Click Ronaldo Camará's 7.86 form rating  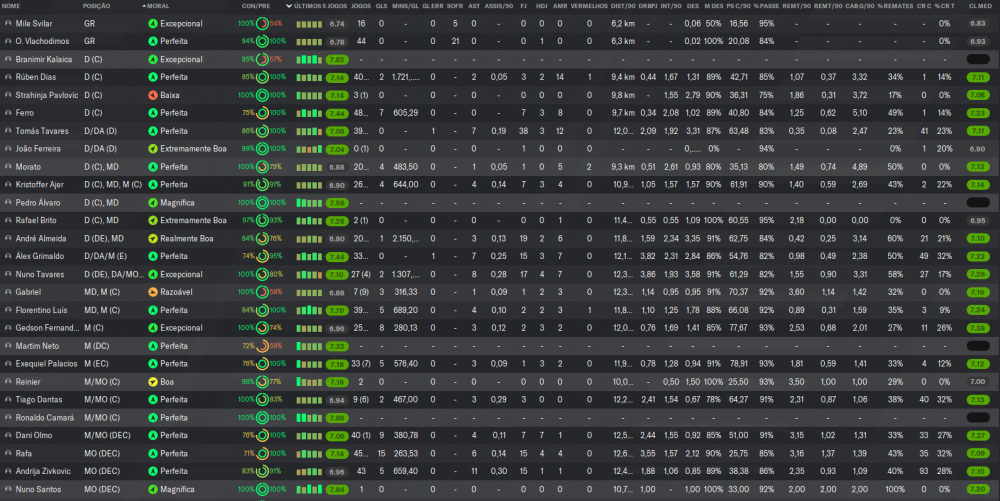point(337,418)
